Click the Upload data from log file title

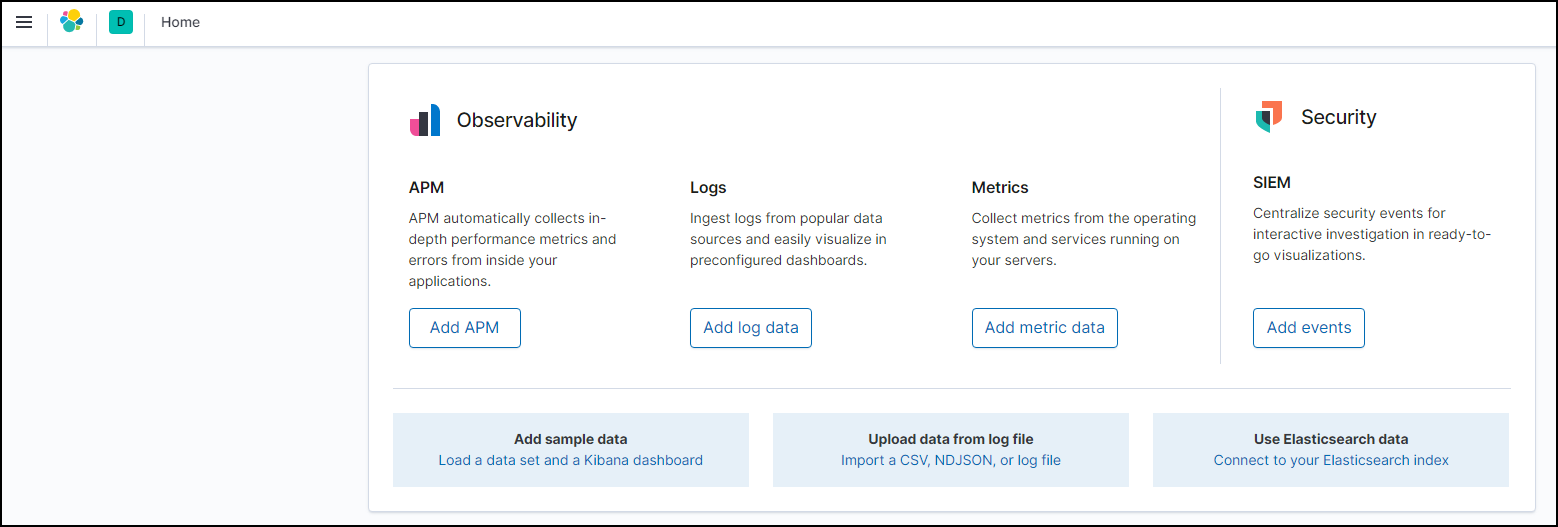click(951, 439)
